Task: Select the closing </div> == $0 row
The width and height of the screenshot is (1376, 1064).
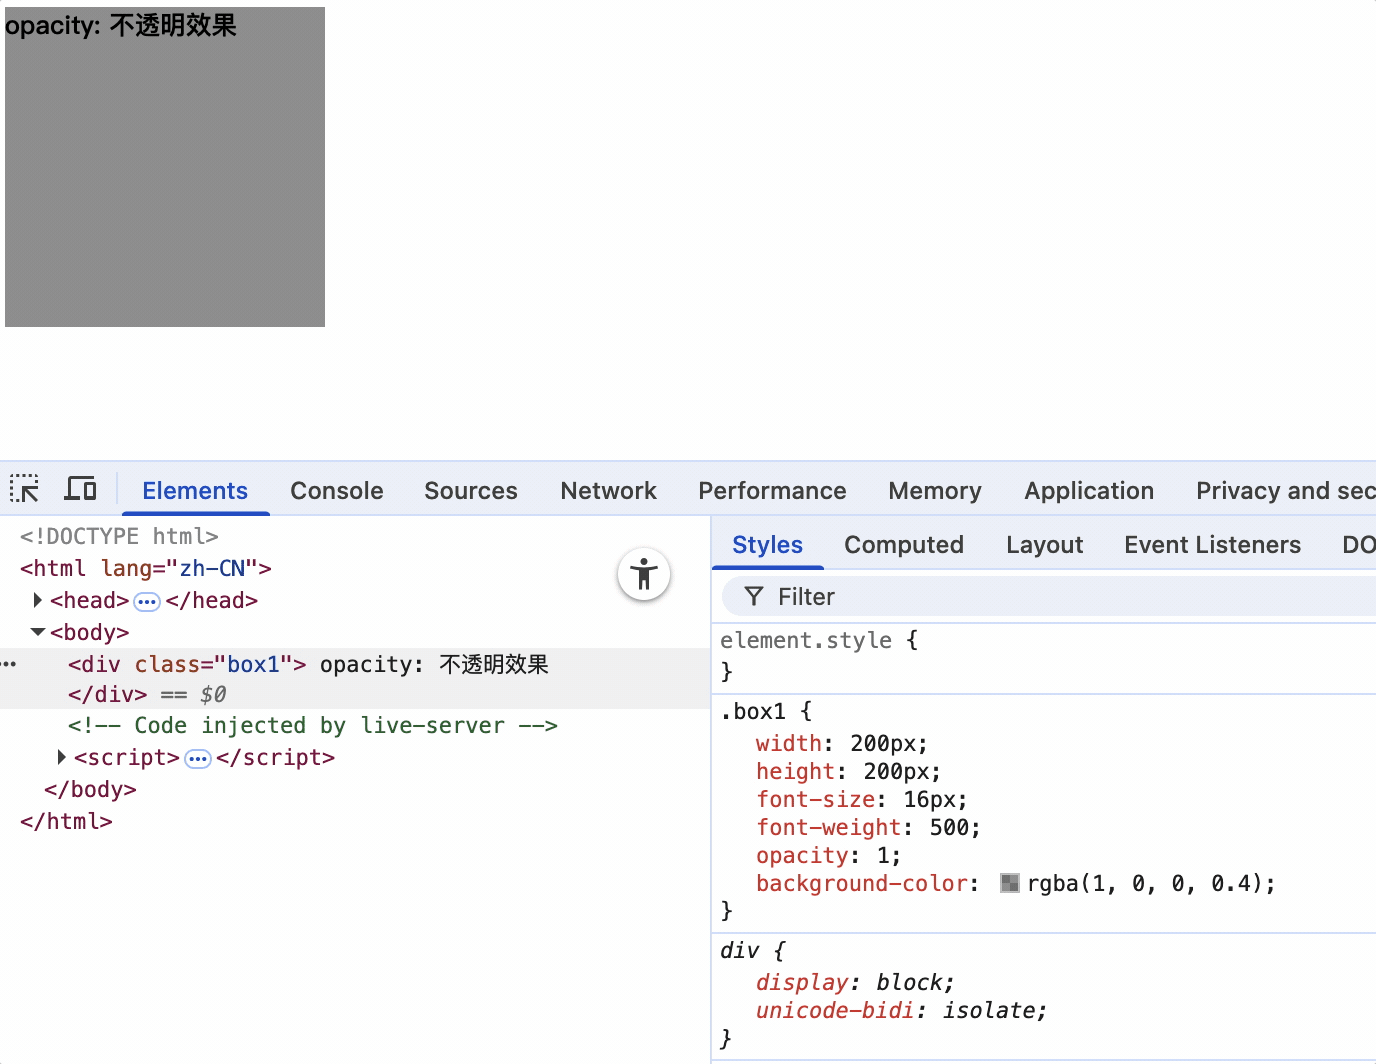Action: (x=355, y=694)
